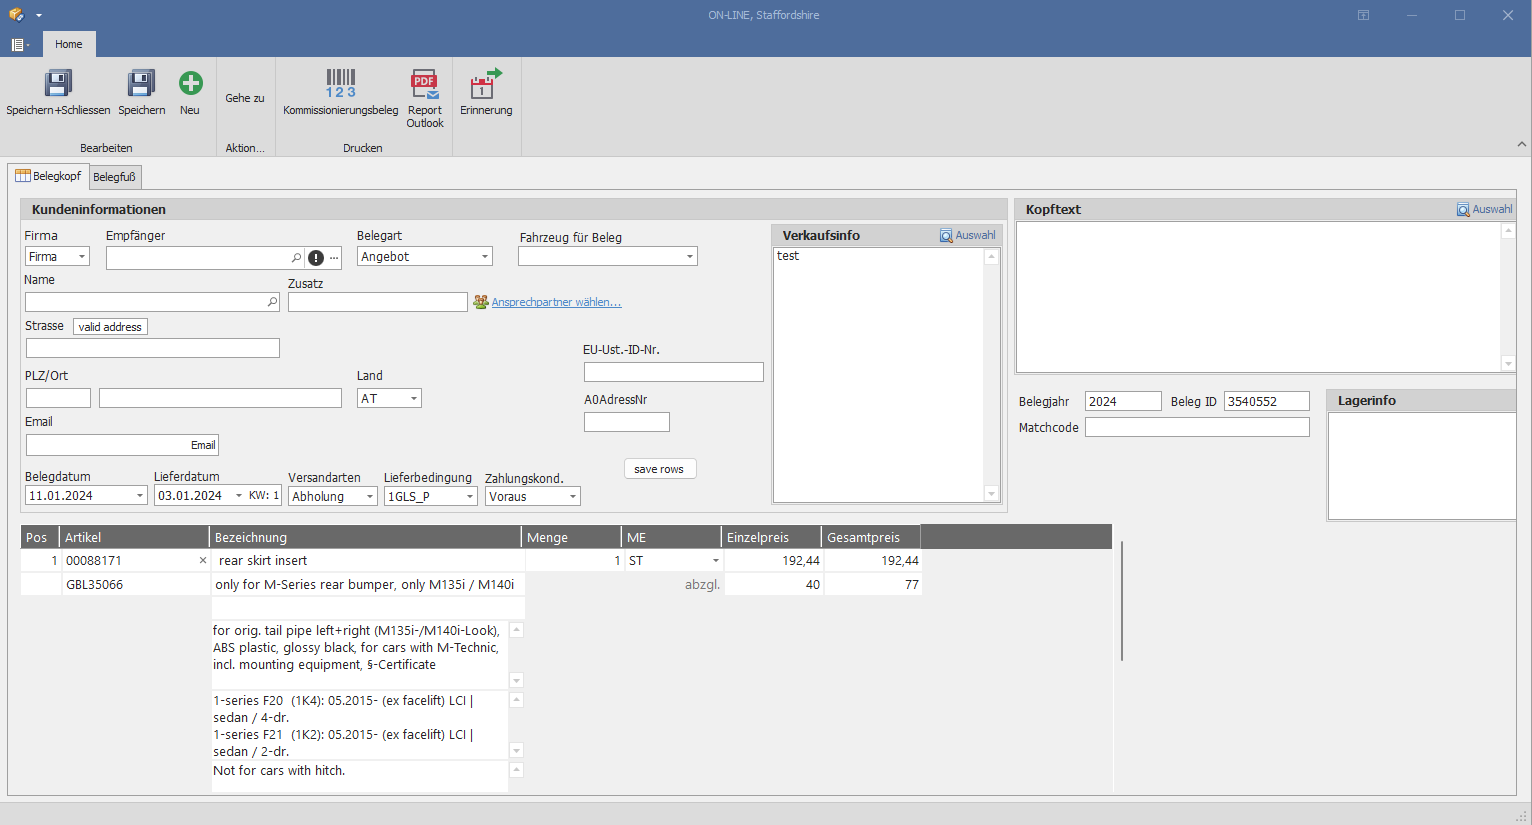
Task: Expand the Fahrzeug für Beleg dropdown
Action: [x=689, y=257]
